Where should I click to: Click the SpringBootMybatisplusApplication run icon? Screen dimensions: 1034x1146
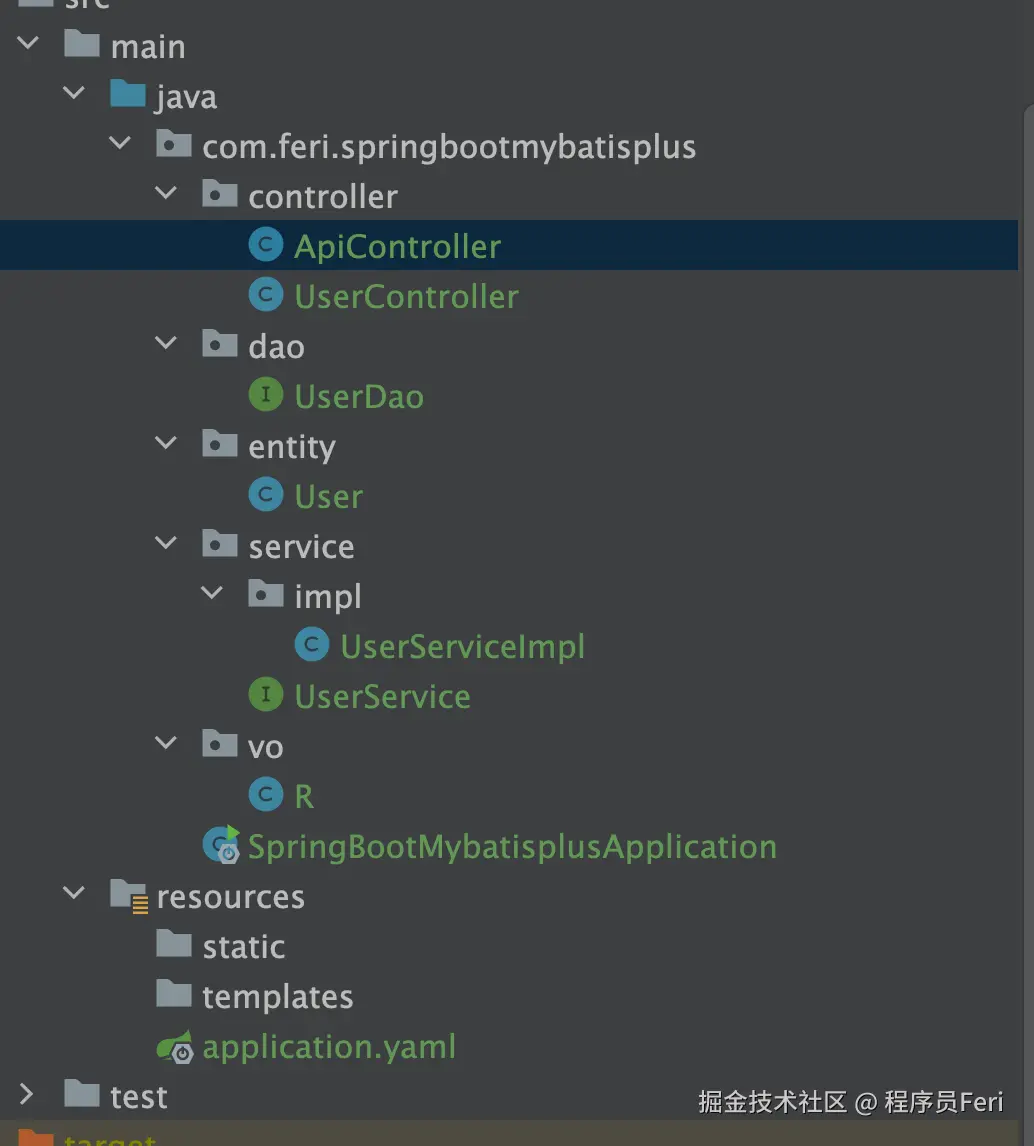(221, 846)
